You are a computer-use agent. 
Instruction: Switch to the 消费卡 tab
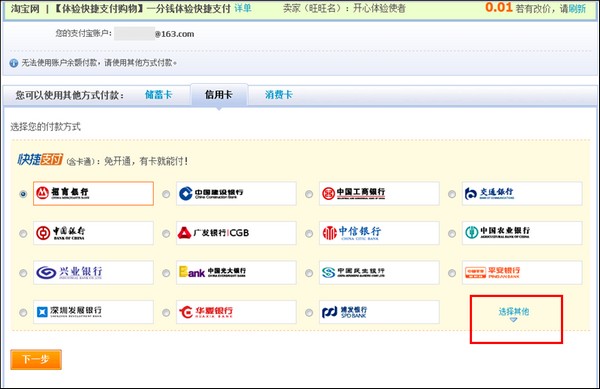279,94
